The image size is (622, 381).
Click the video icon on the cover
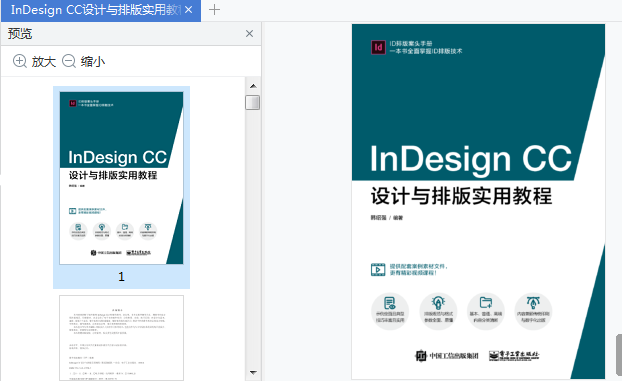pyautogui.click(x=378, y=269)
